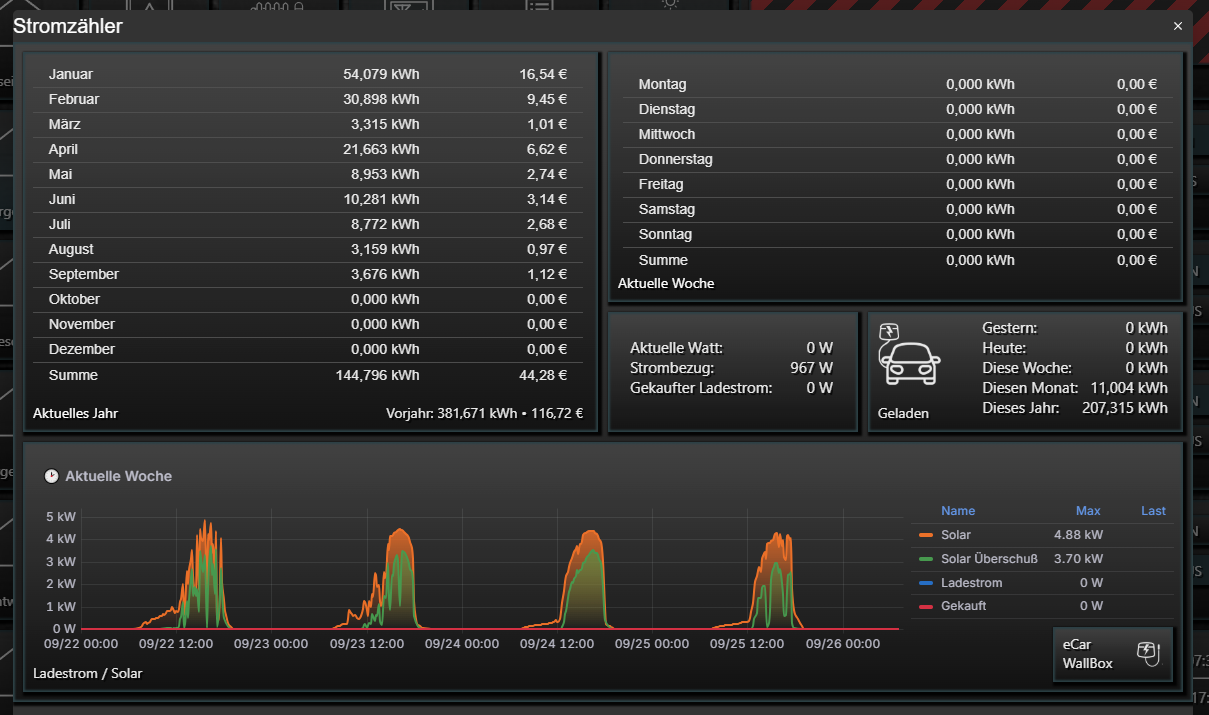The height and width of the screenshot is (715, 1209).
Task: Sort the legend by Last column
Action: (x=1153, y=511)
